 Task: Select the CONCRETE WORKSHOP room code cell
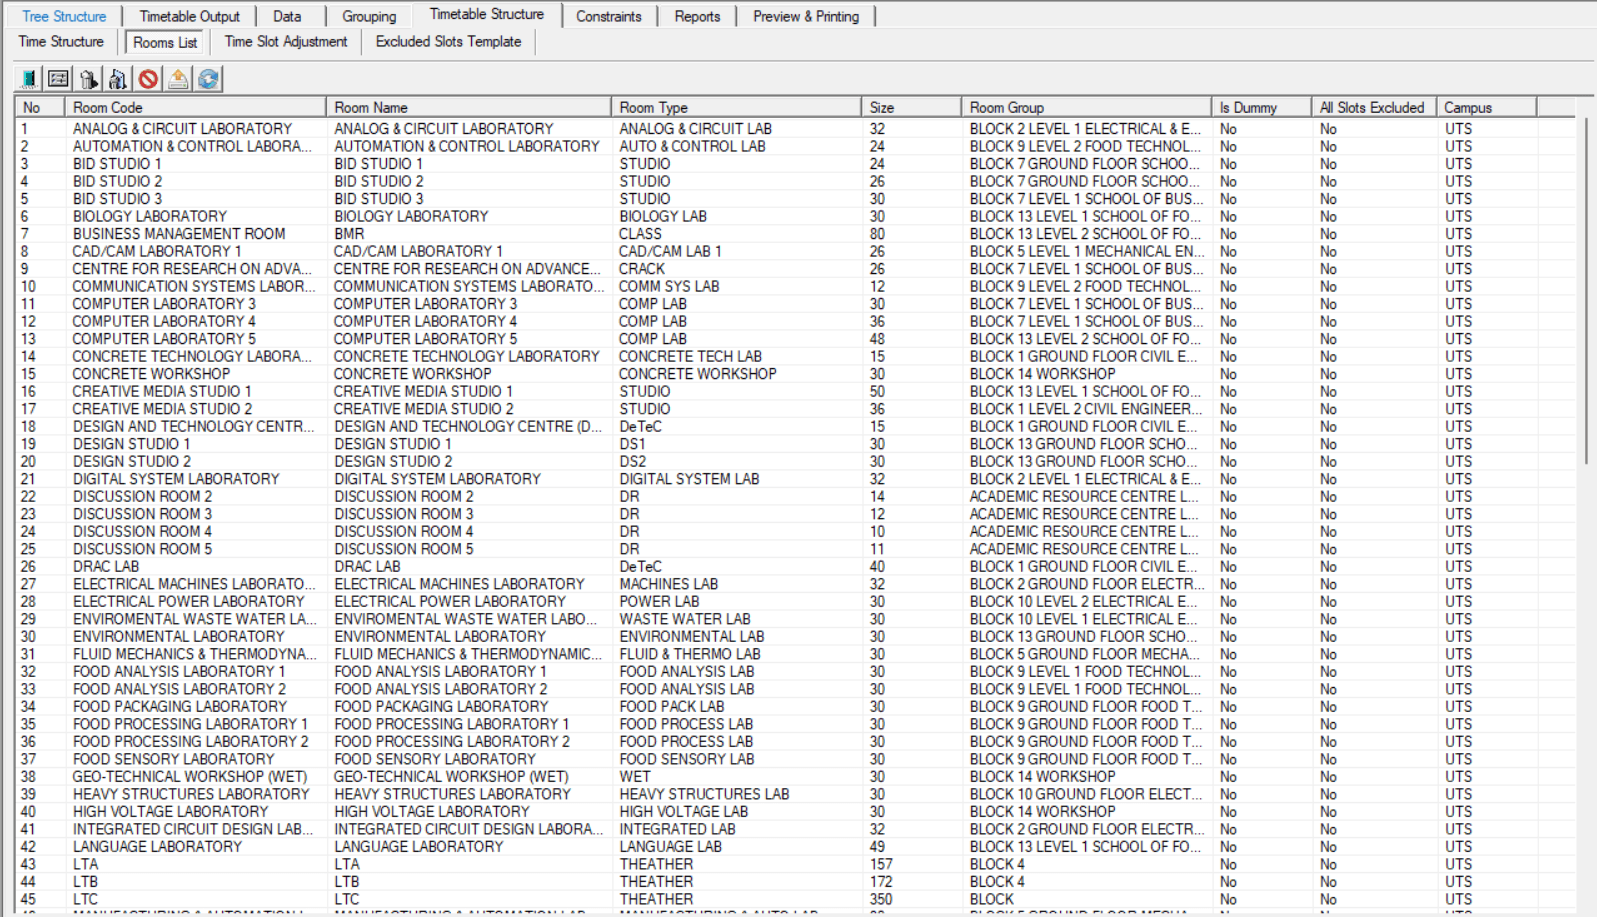click(x=150, y=374)
